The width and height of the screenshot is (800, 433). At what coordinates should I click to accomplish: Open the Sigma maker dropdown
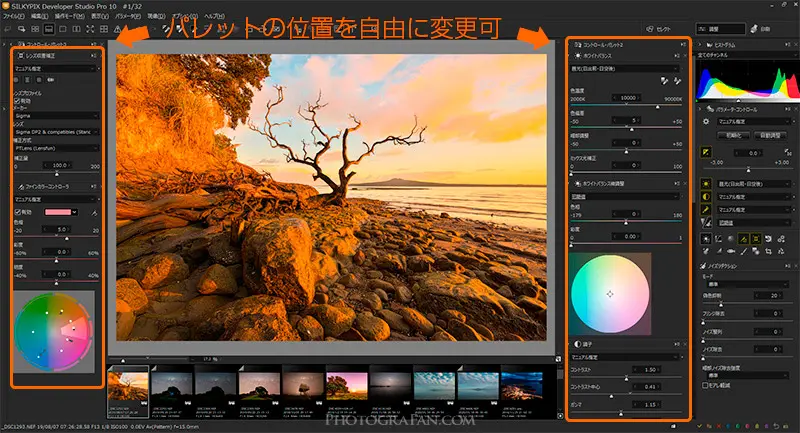(x=57, y=116)
